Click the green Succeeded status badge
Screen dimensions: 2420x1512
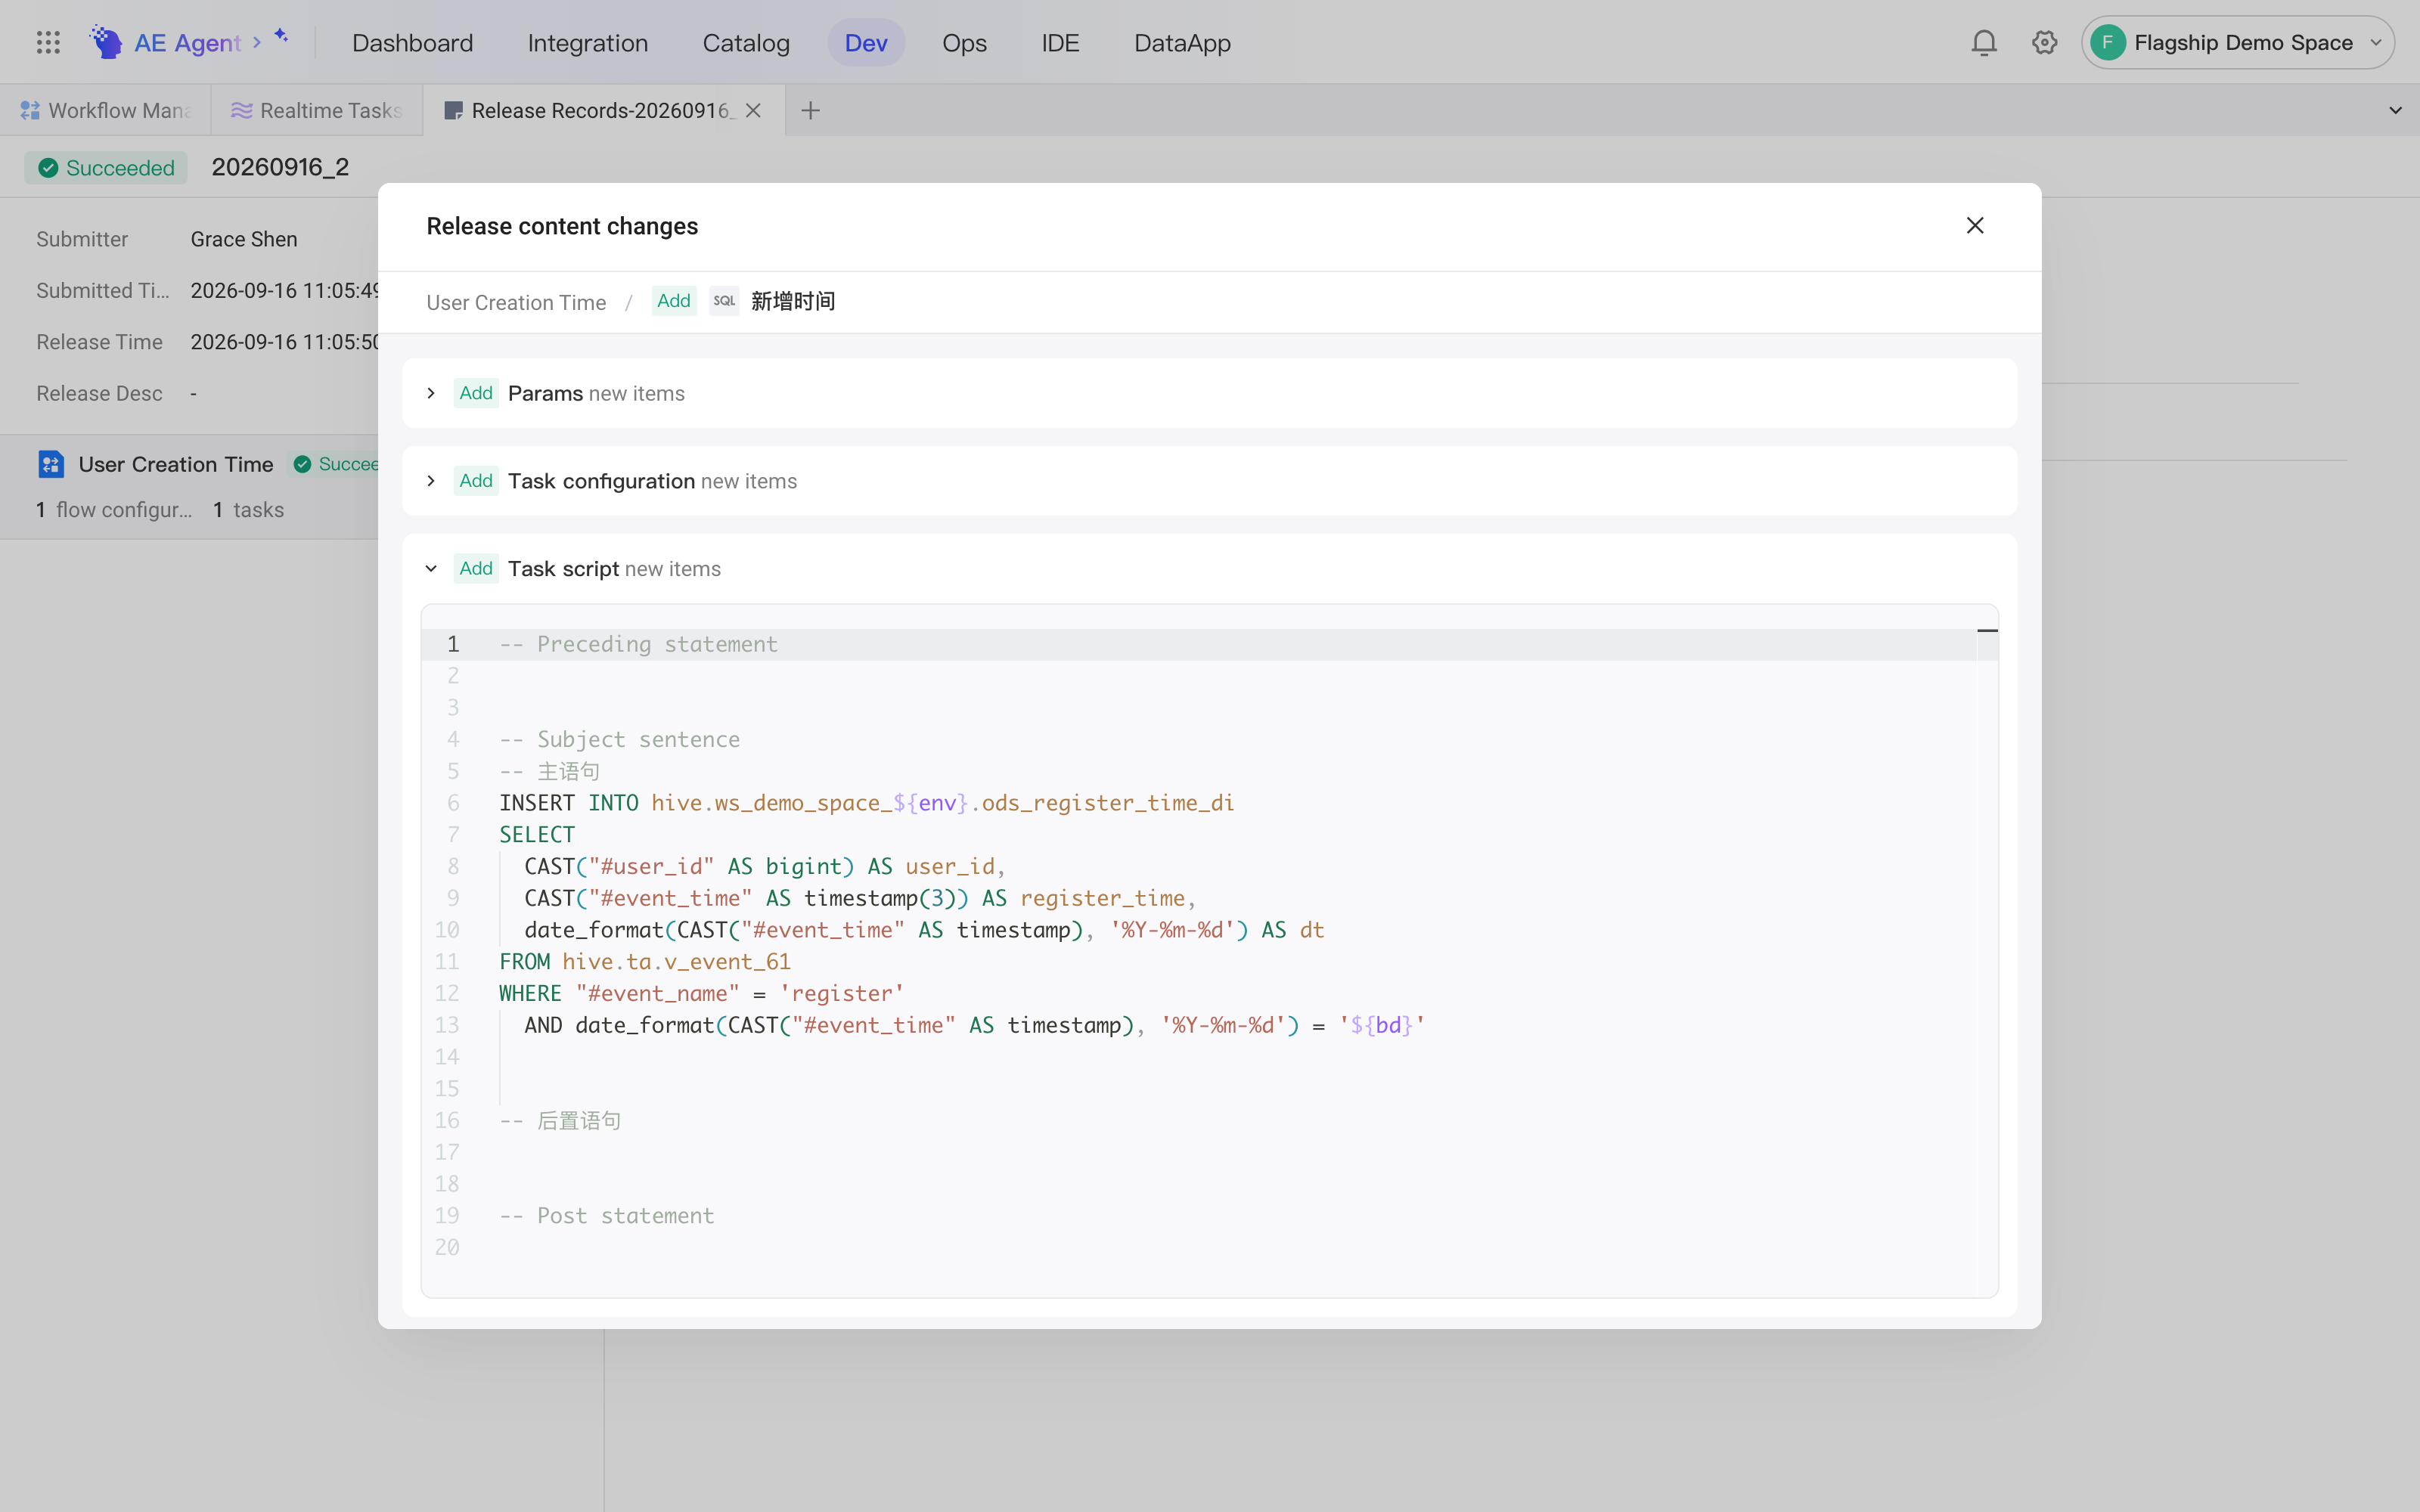[106, 168]
